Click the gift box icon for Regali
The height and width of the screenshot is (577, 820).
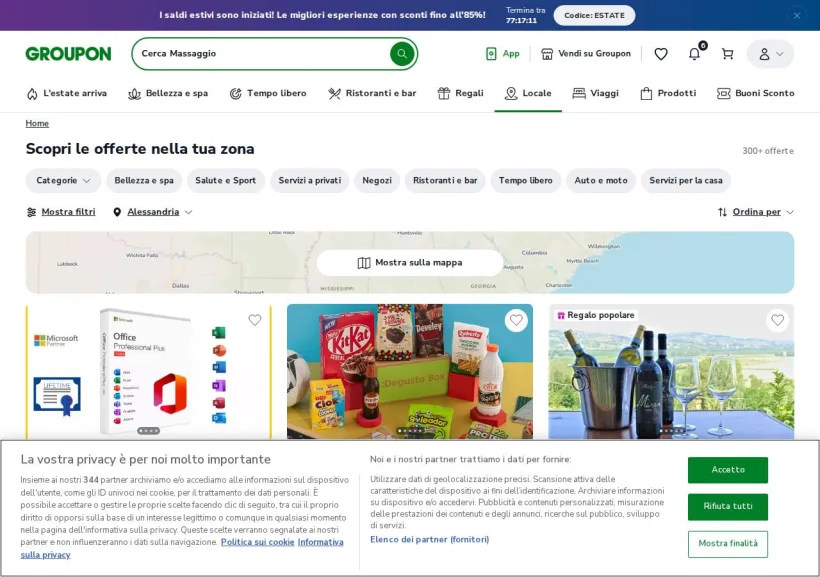pos(443,94)
